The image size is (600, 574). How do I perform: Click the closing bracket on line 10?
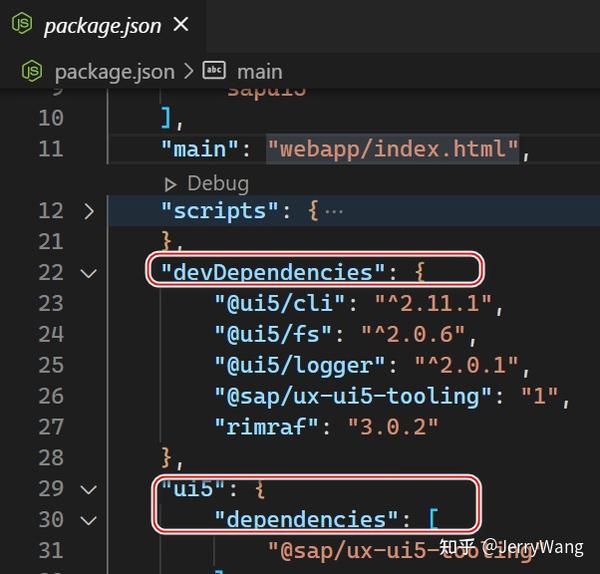[x=166, y=118]
